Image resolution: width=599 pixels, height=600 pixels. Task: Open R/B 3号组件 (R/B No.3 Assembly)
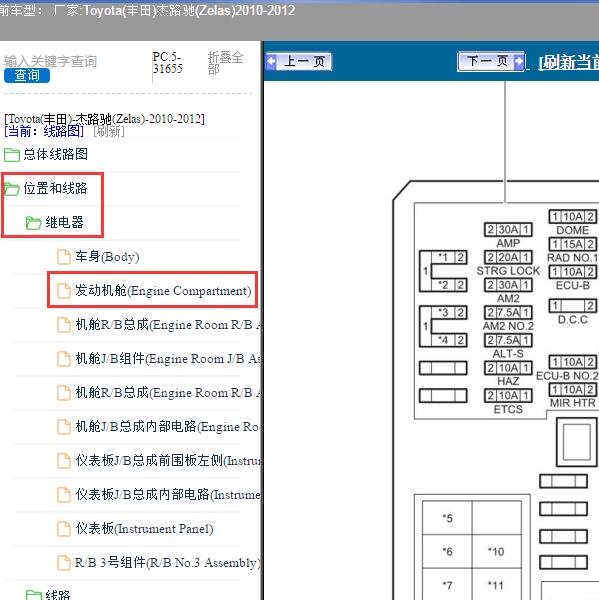[167, 562]
